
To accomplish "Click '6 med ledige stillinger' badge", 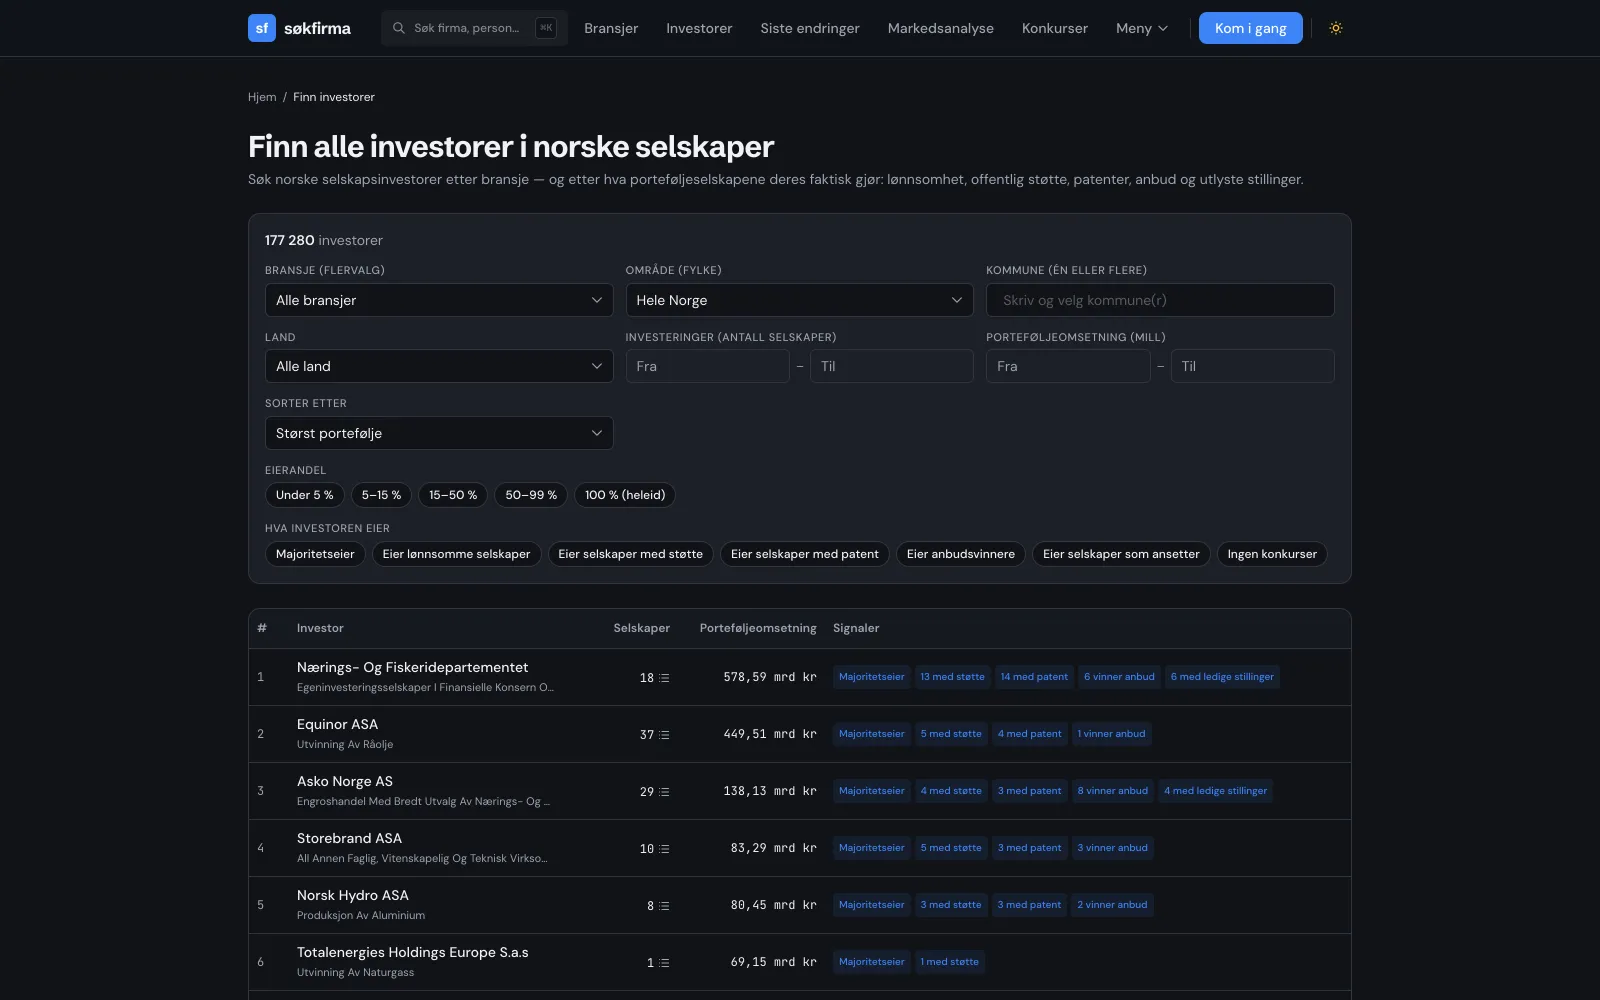I will click(x=1222, y=677).
